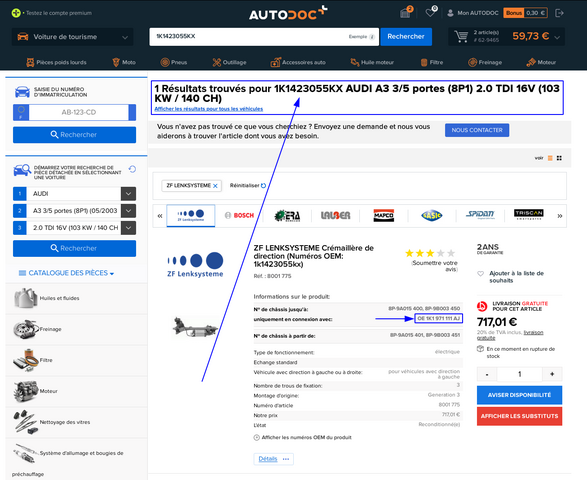
Task: Select ZF Lenksysteme brand logo
Action: point(191,216)
